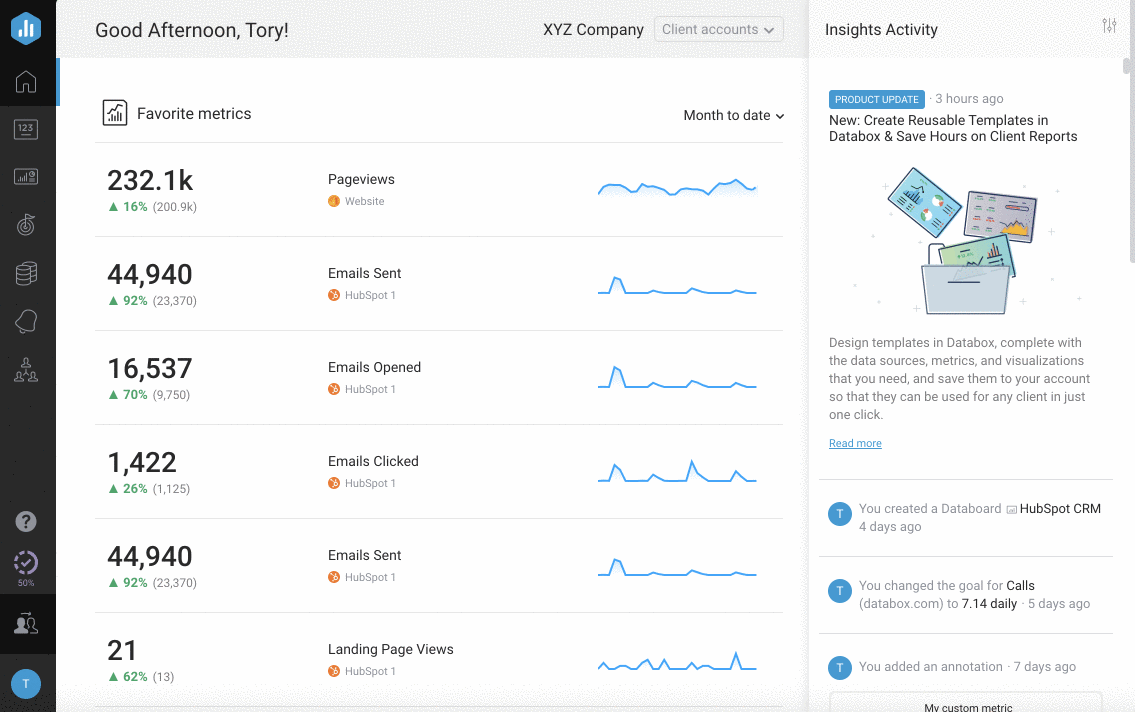This screenshot has width=1135, height=712.
Task: Click the Read more link
Action: 855,444
